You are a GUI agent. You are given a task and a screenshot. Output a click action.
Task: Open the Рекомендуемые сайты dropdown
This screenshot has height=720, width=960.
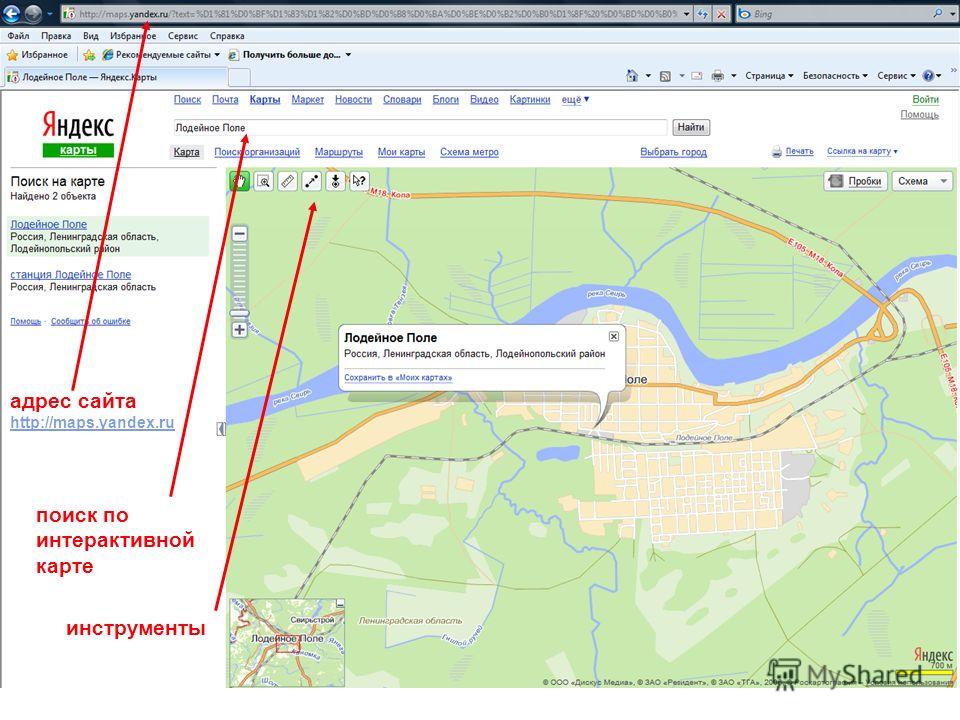161,55
